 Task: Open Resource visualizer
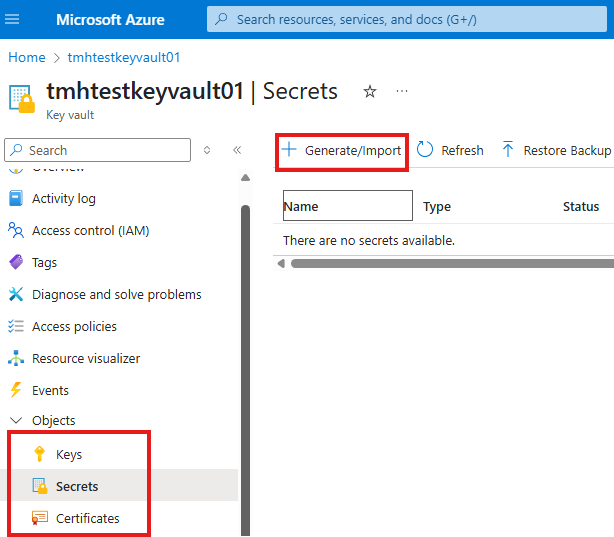tap(86, 359)
